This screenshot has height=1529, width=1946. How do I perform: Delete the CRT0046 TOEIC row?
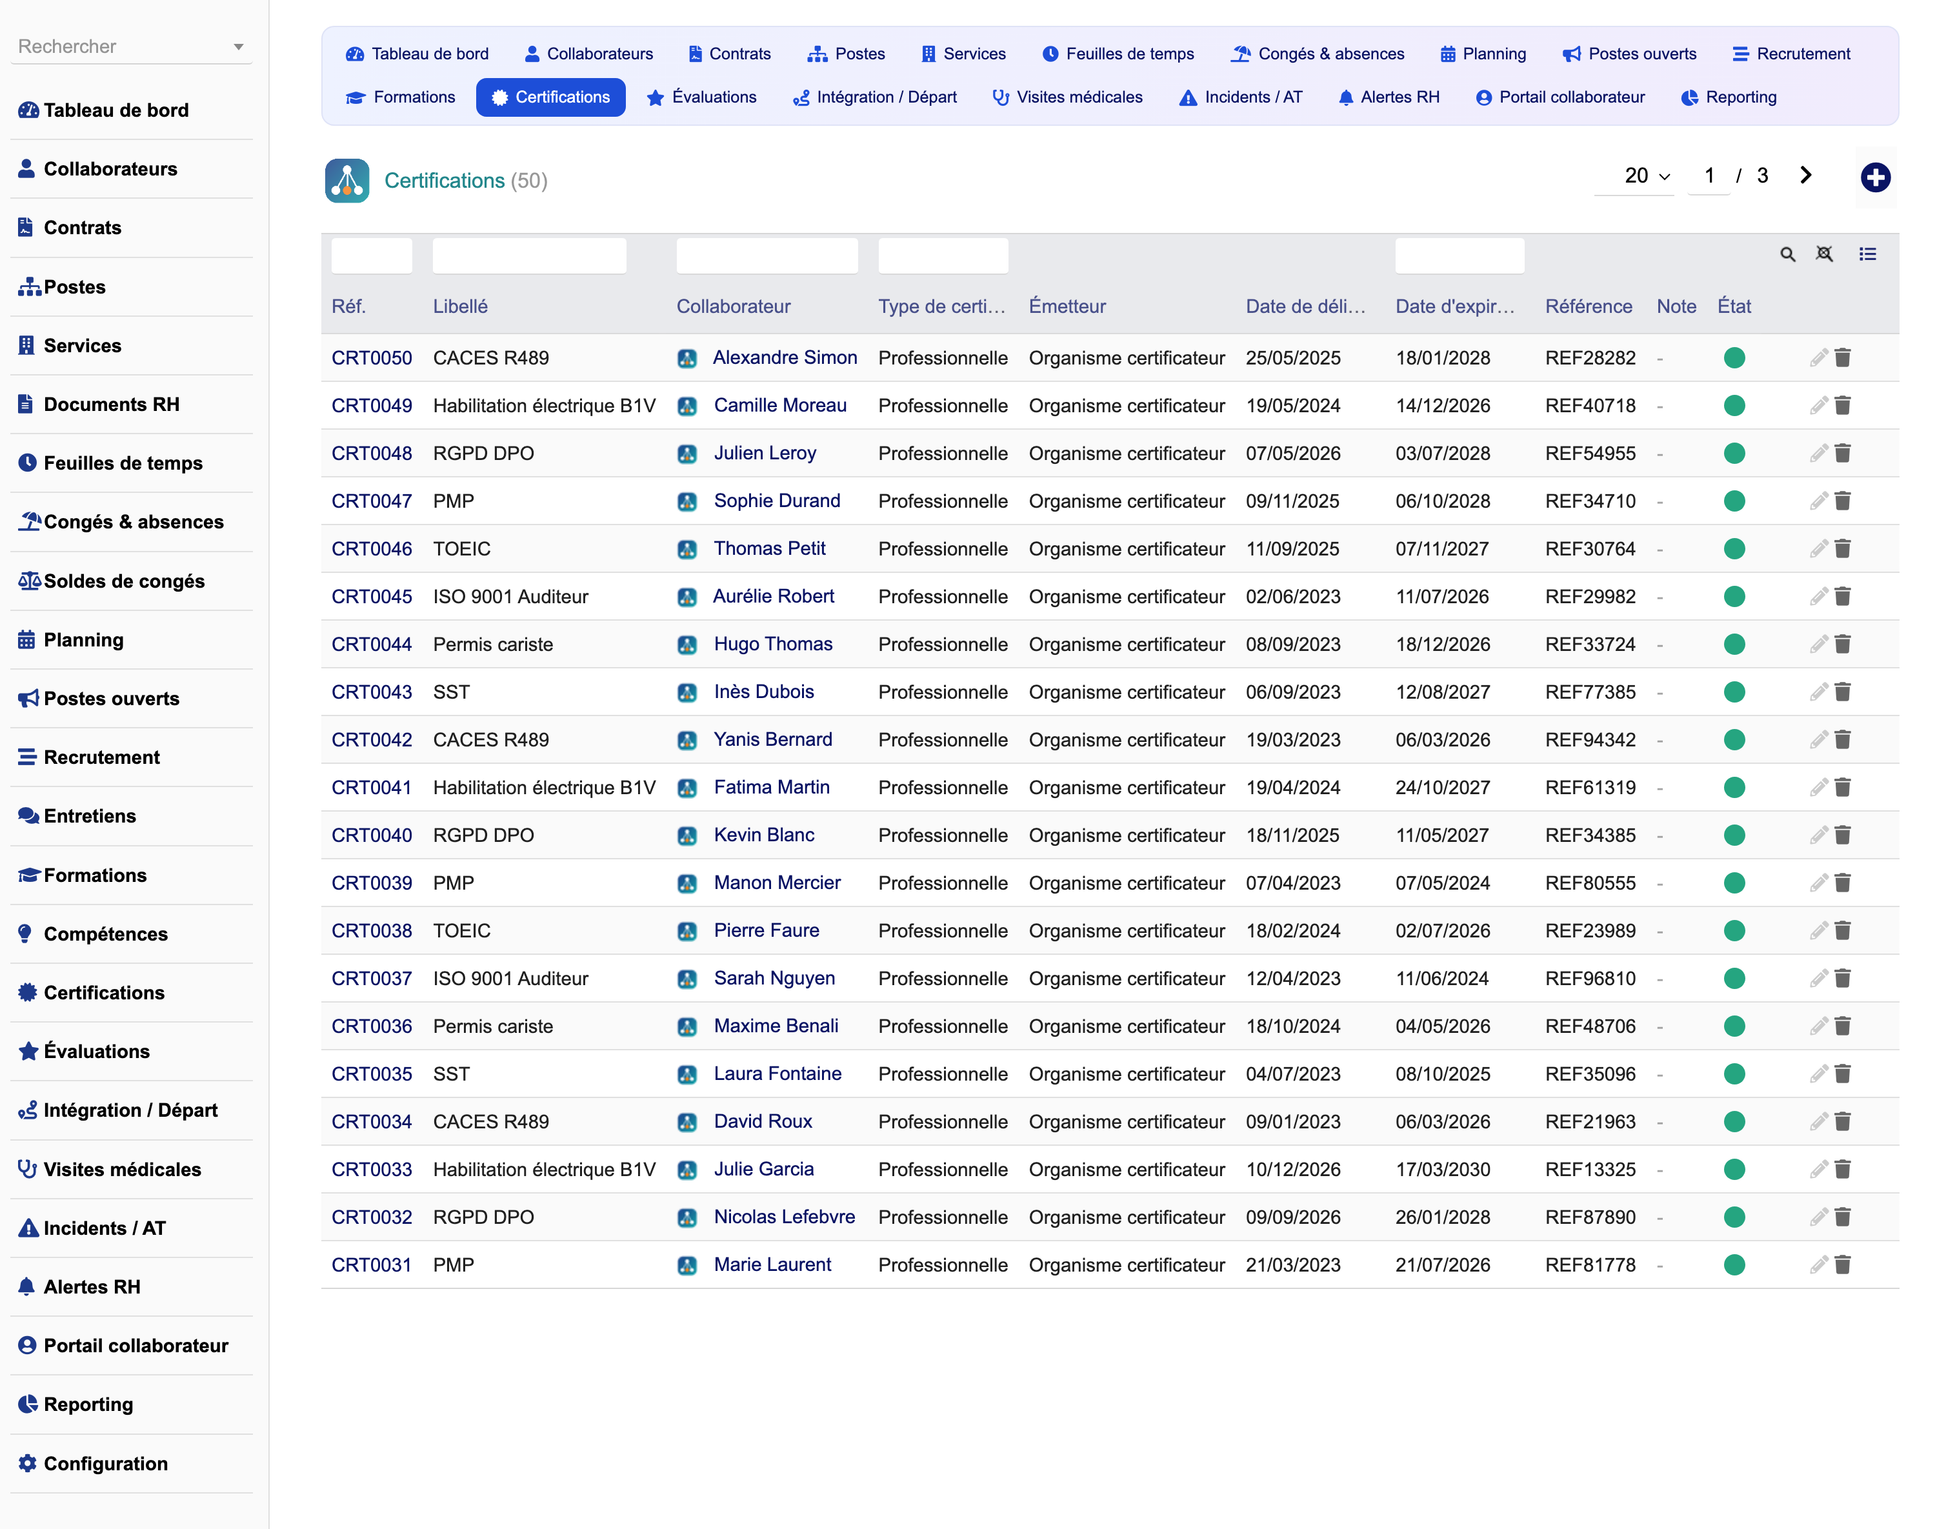(x=1843, y=549)
